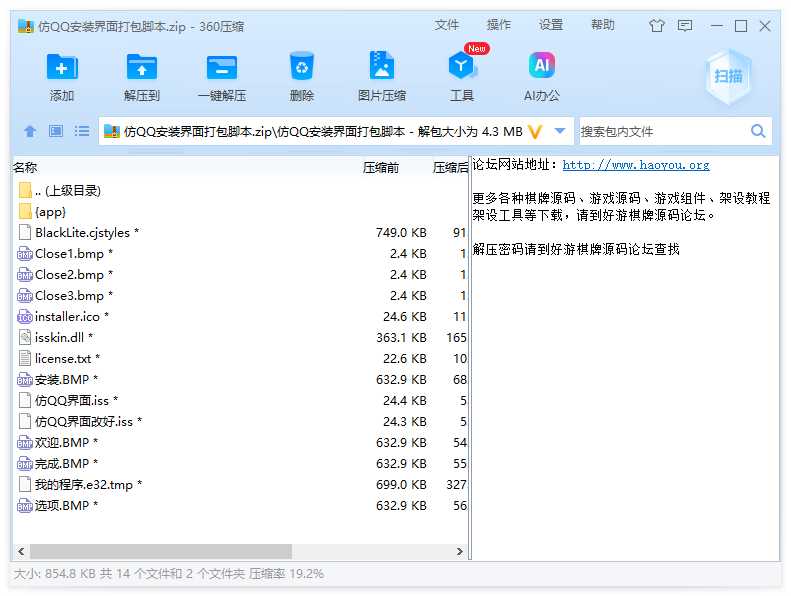Select the 仿QQ界面改好.iss file name
The width and height of the screenshot is (791, 596).
click(84, 421)
